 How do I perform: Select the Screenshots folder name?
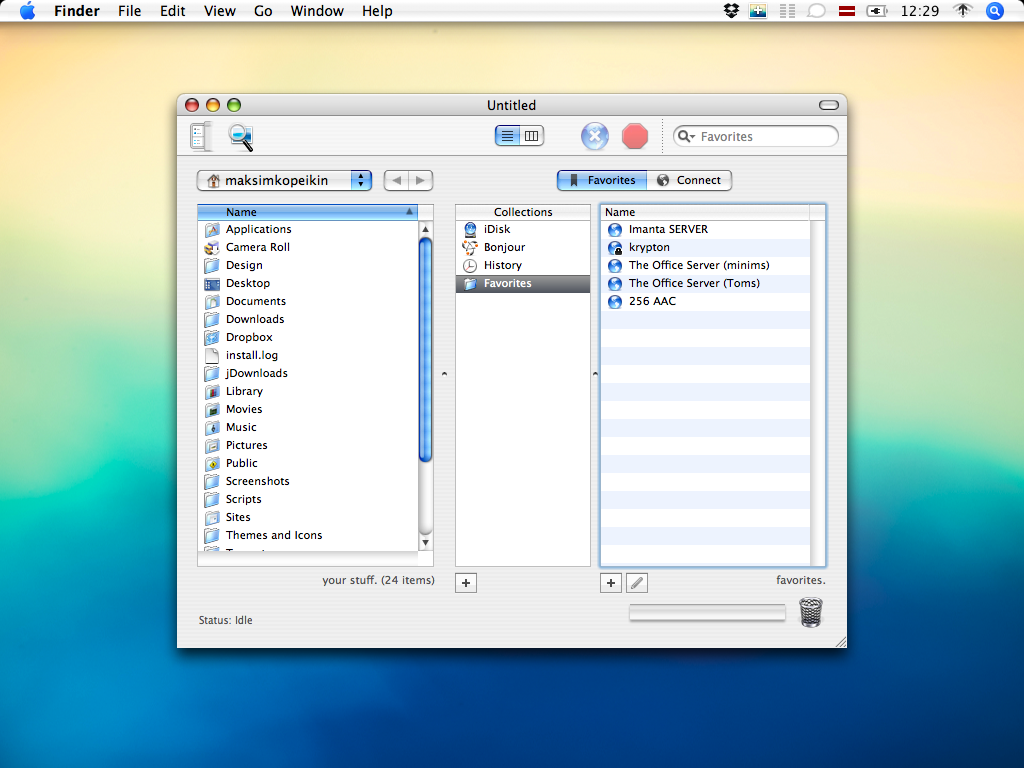(x=257, y=481)
